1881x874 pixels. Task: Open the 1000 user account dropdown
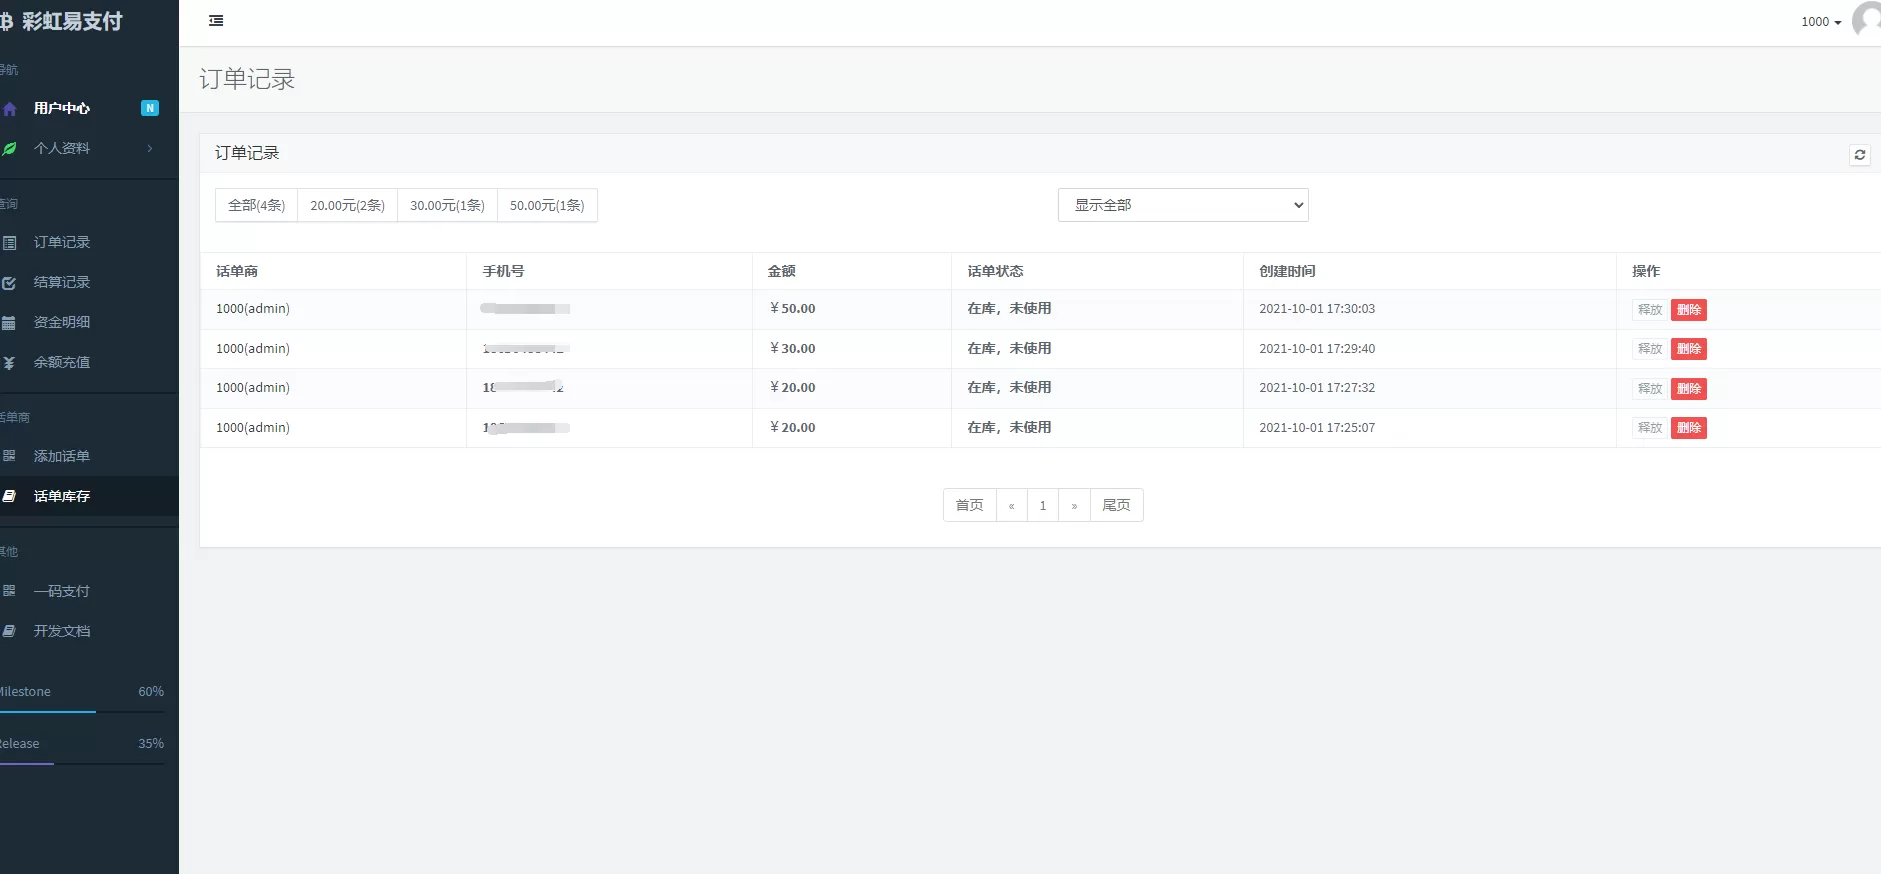coord(1820,22)
